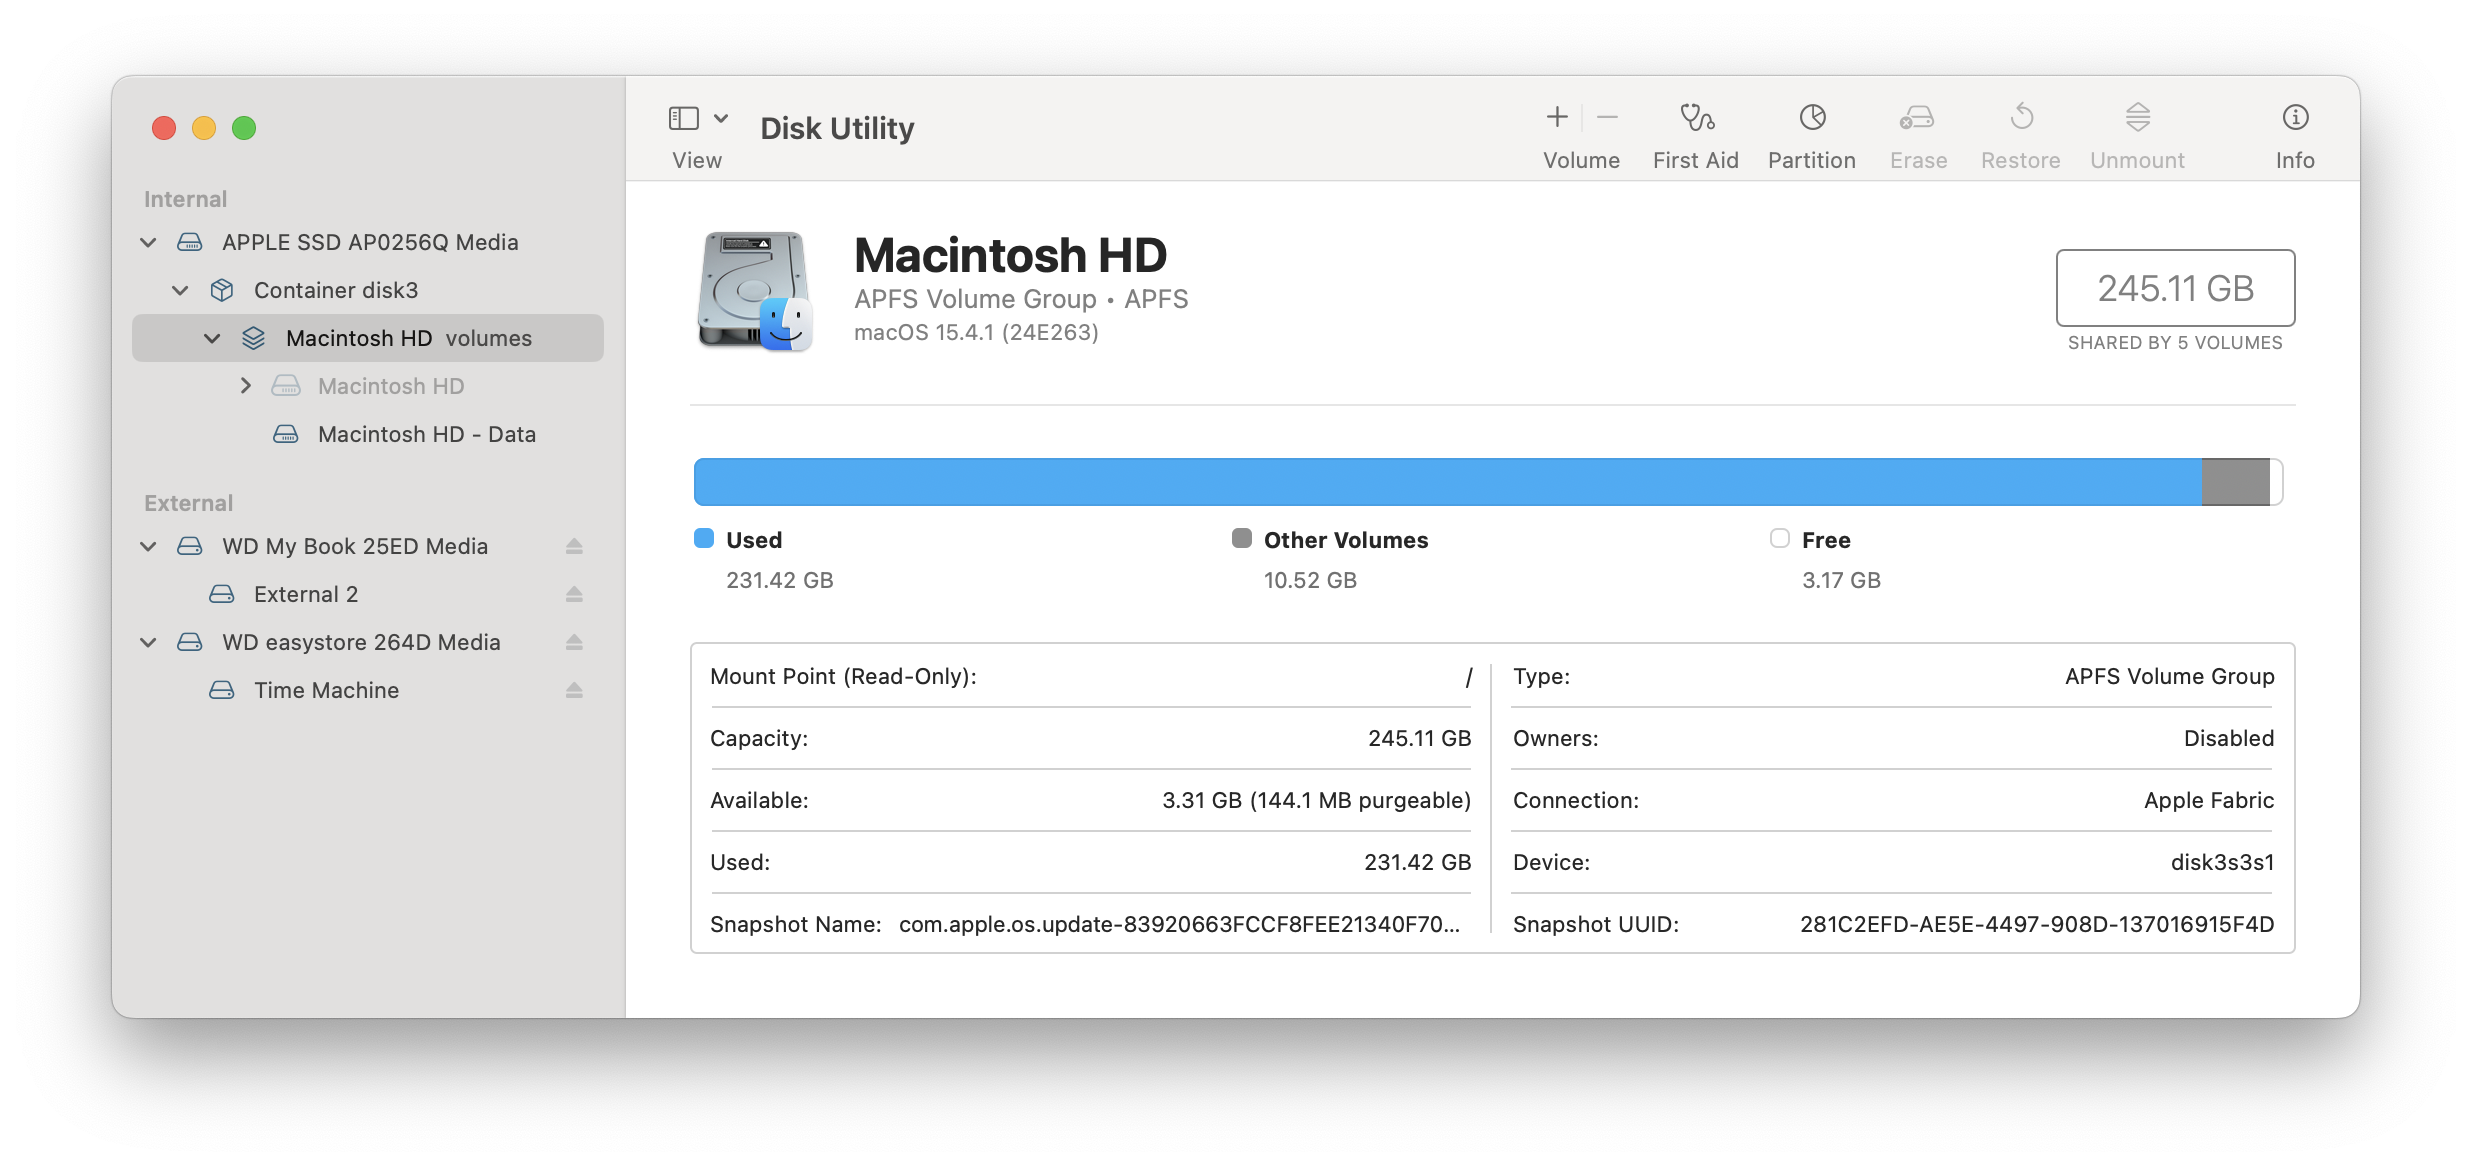2472x1166 pixels.
Task: Eject the WD My Book 25ED Media
Action: (574, 546)
